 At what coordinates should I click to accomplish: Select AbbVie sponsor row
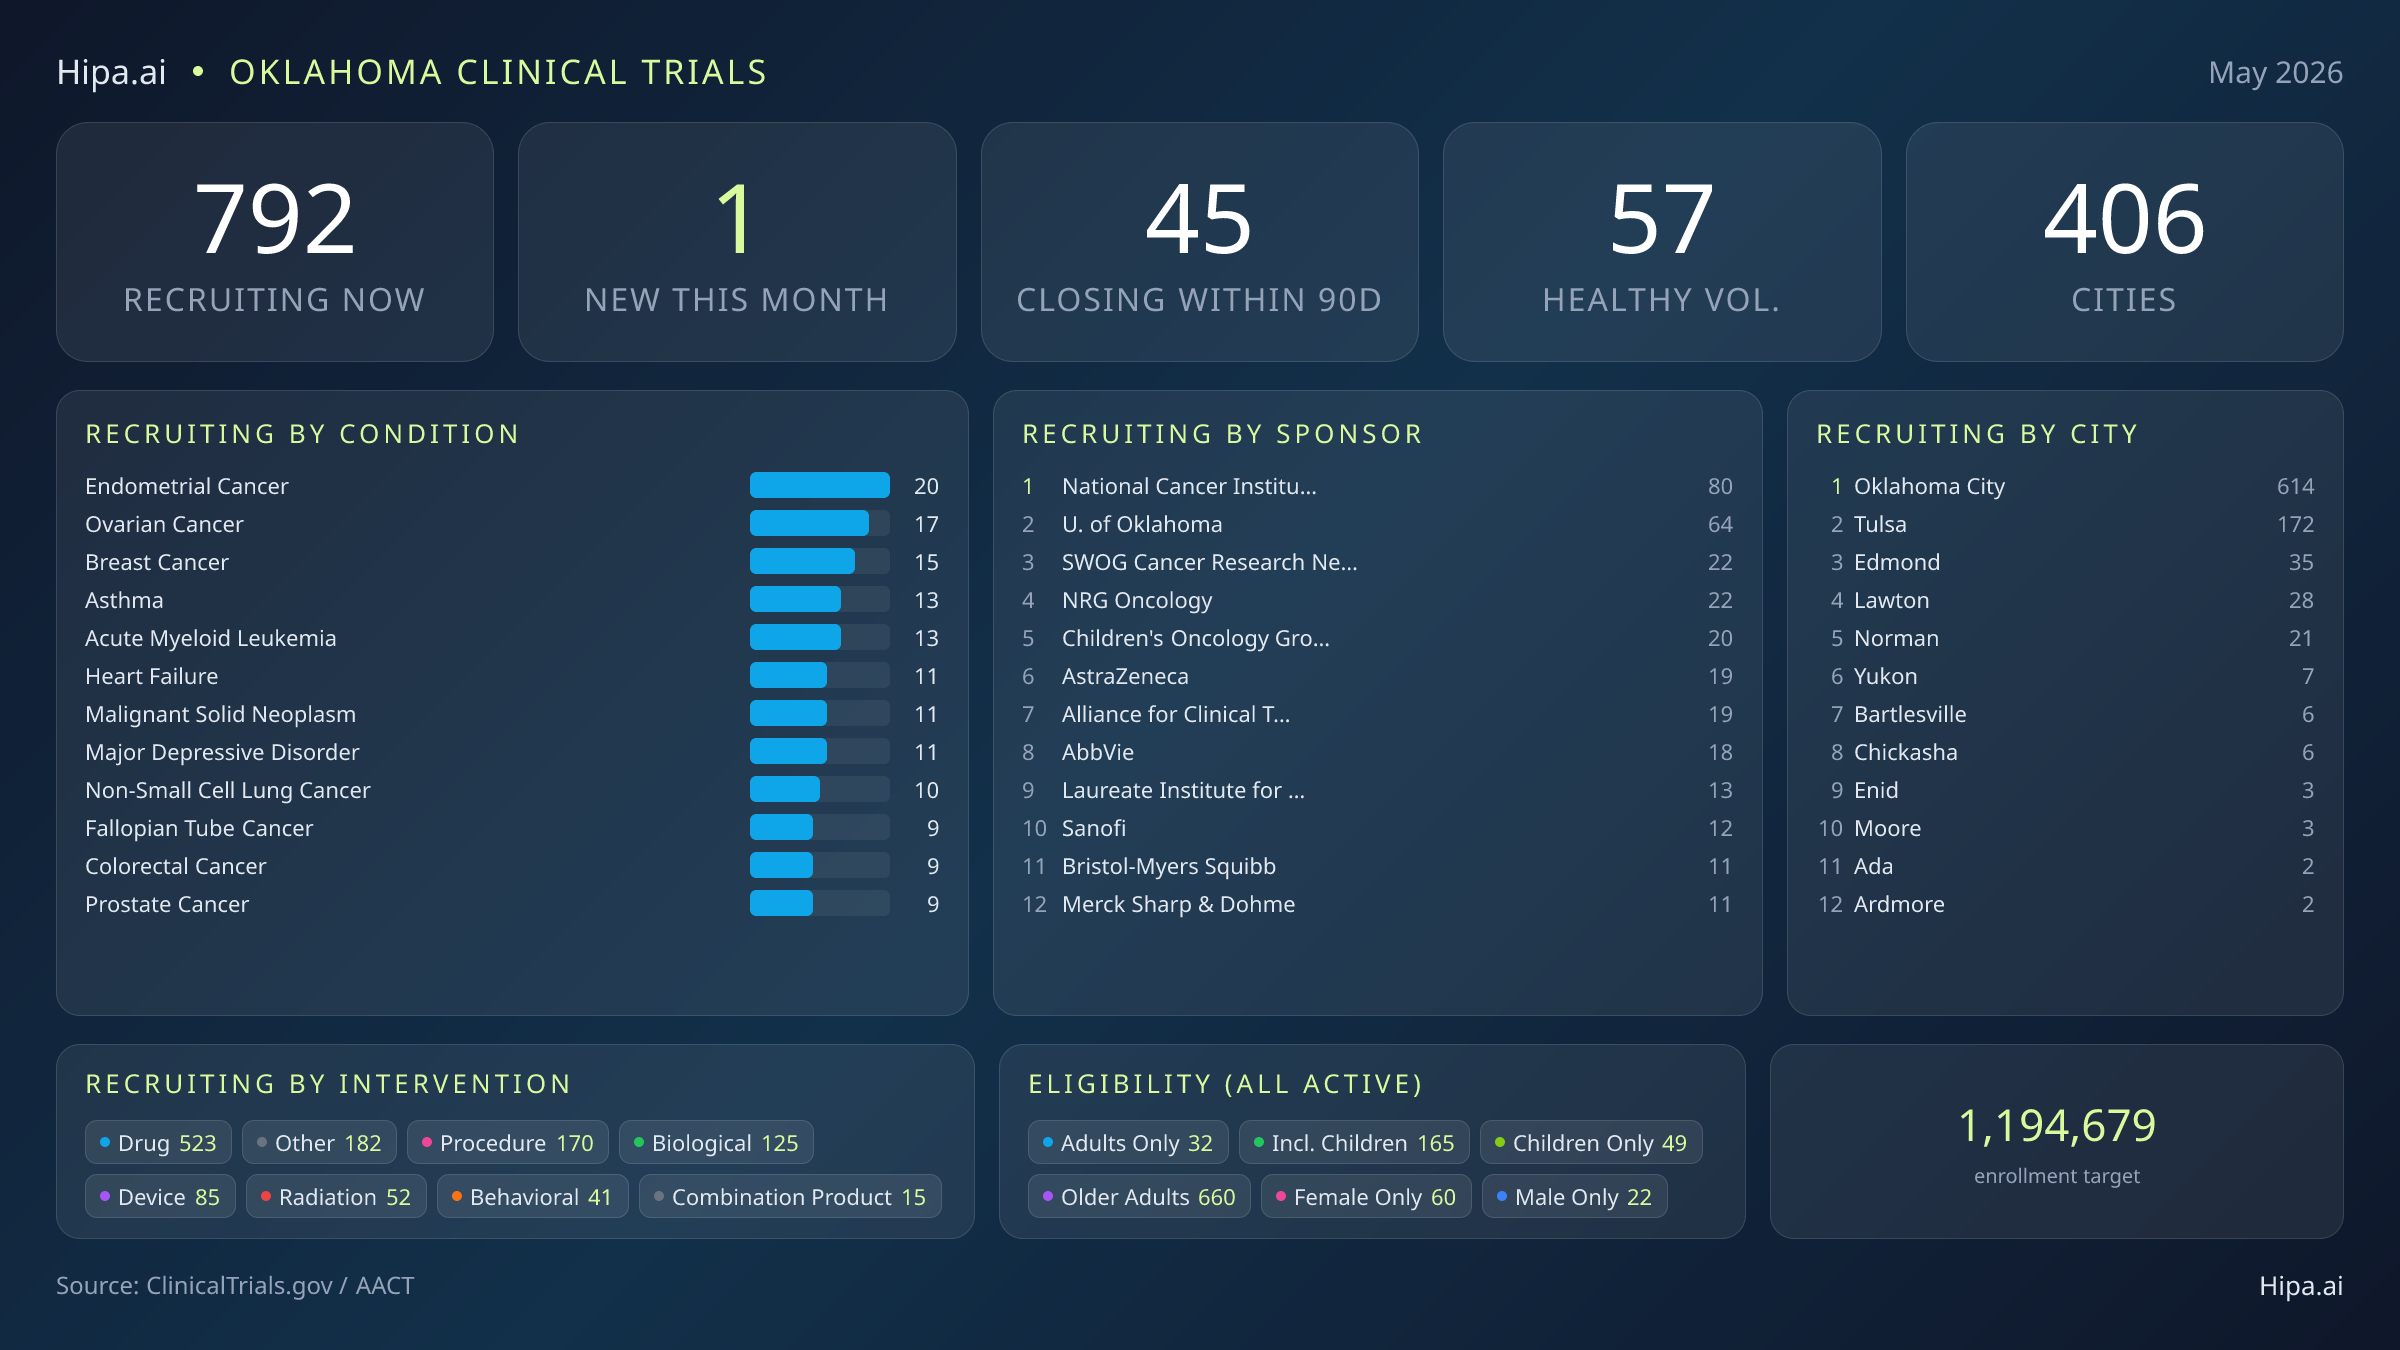point(1377,752)
